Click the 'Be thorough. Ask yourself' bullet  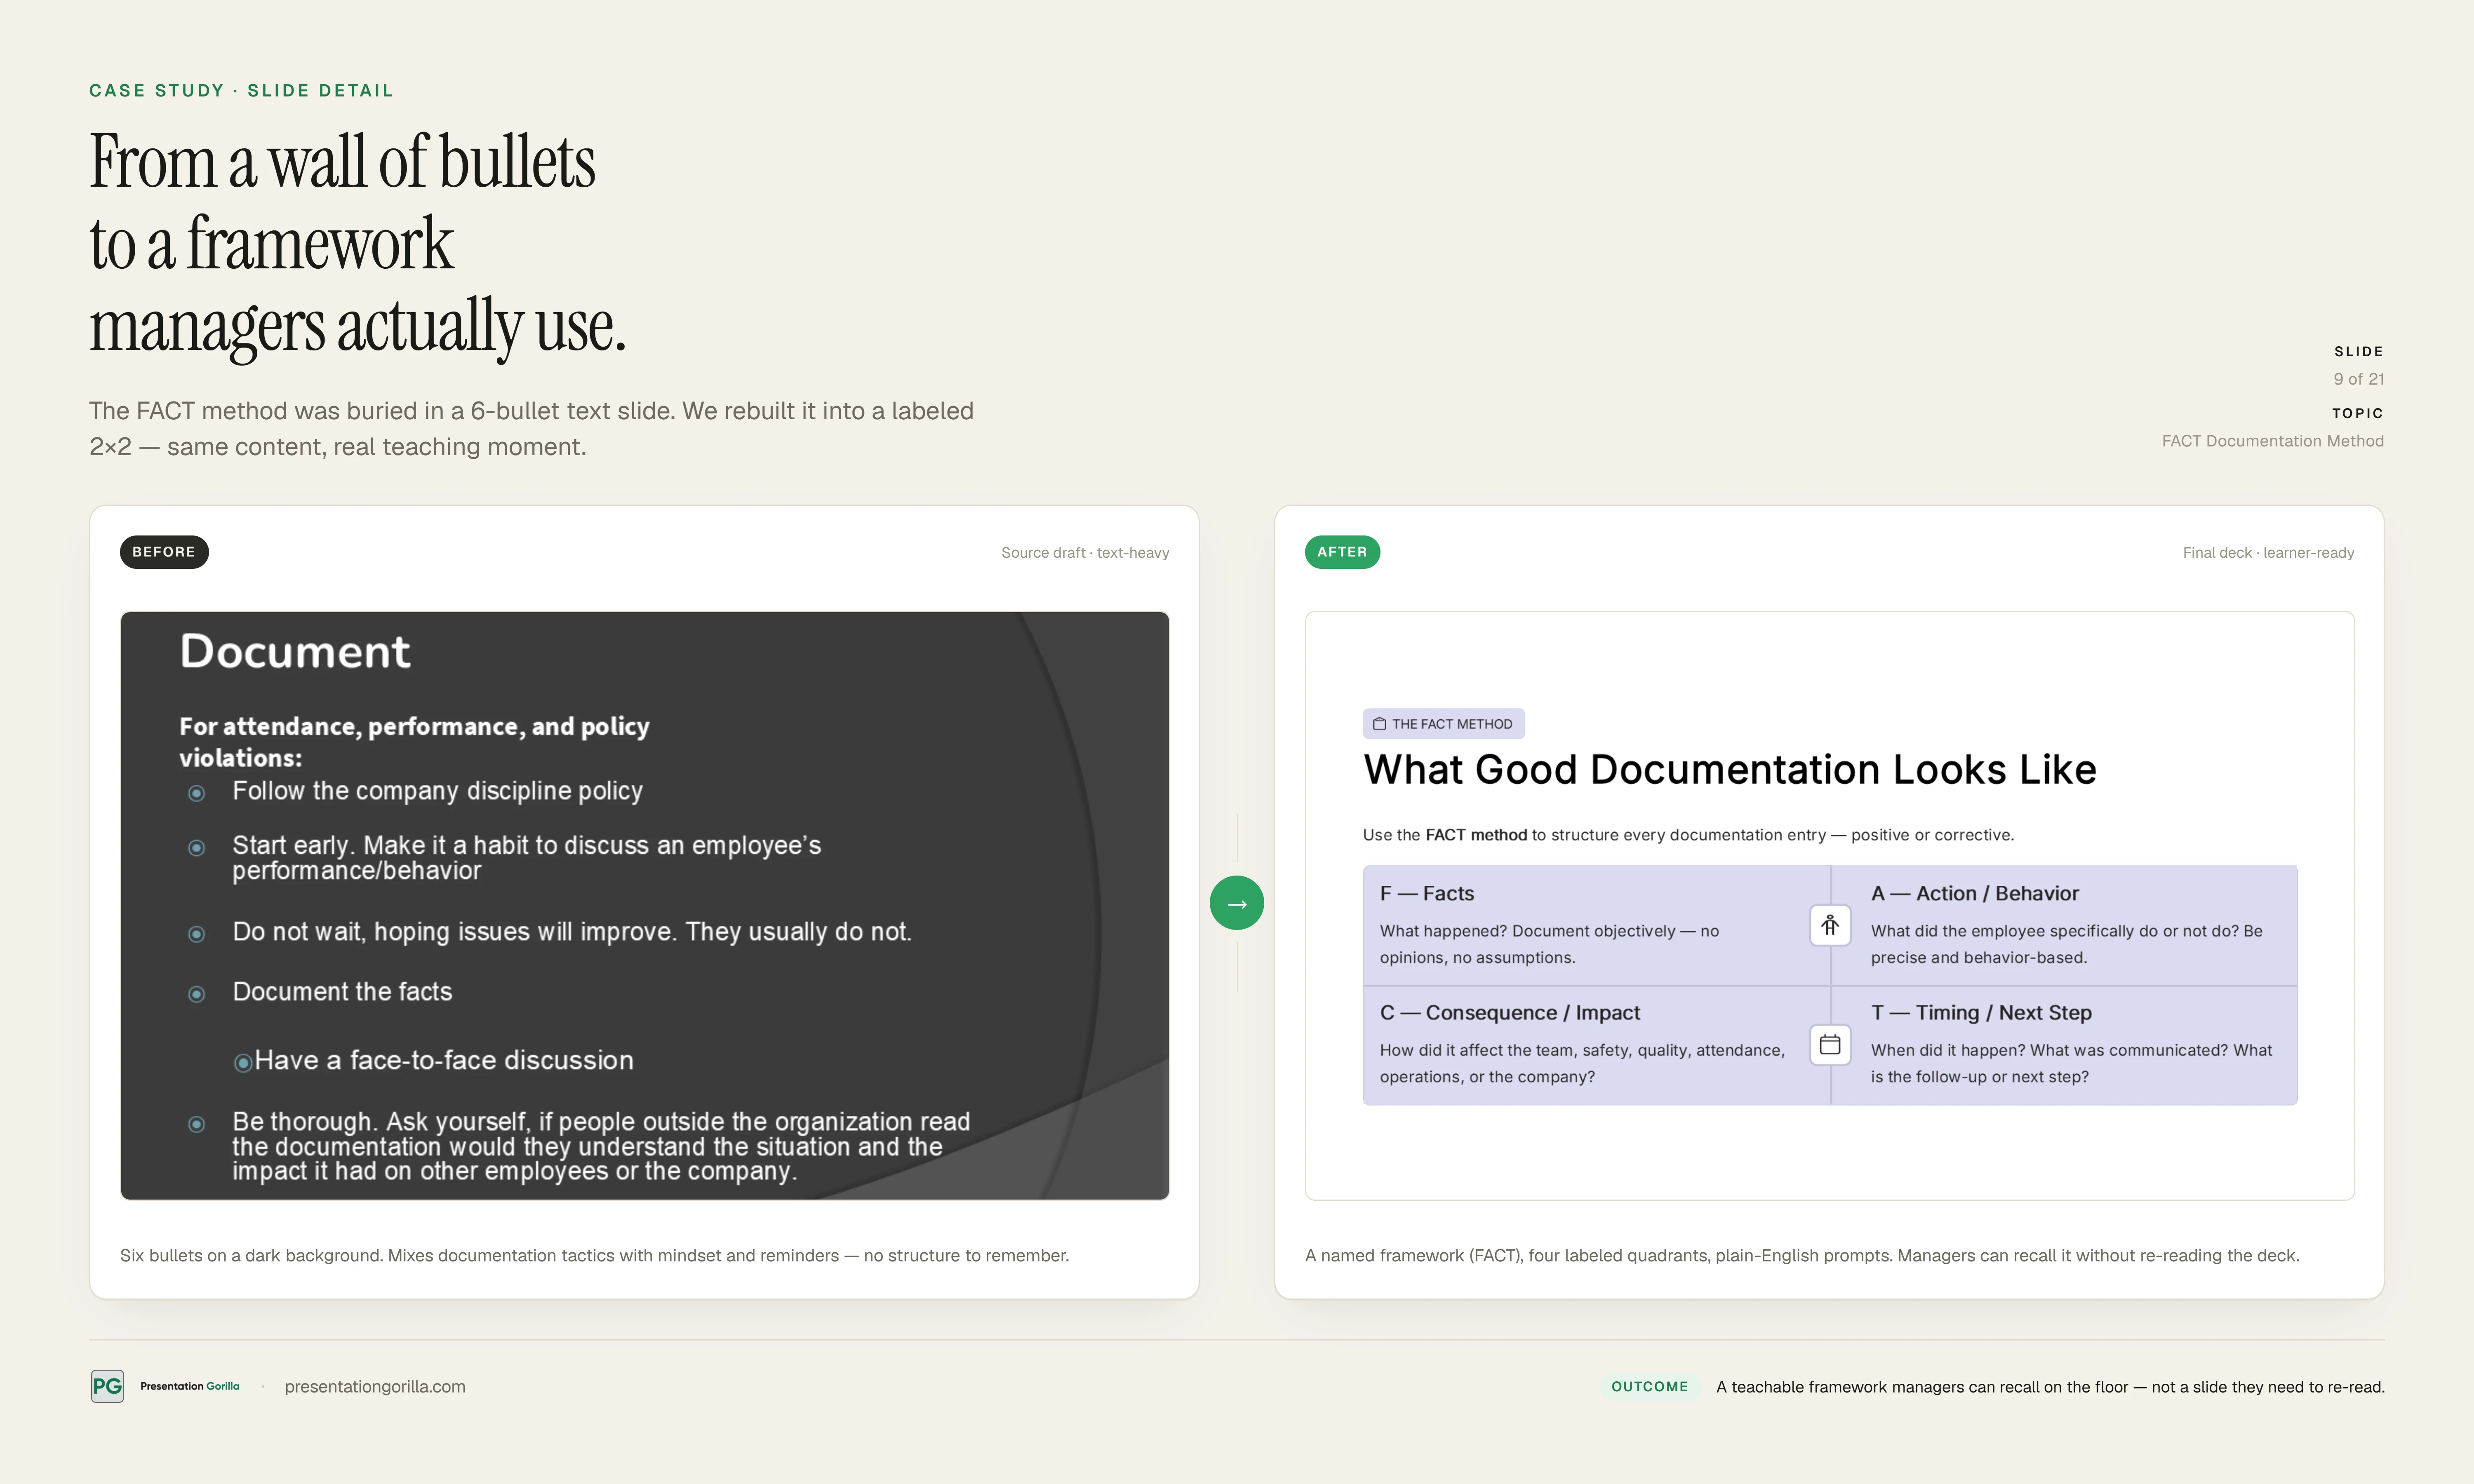[x=601, y=1146]
